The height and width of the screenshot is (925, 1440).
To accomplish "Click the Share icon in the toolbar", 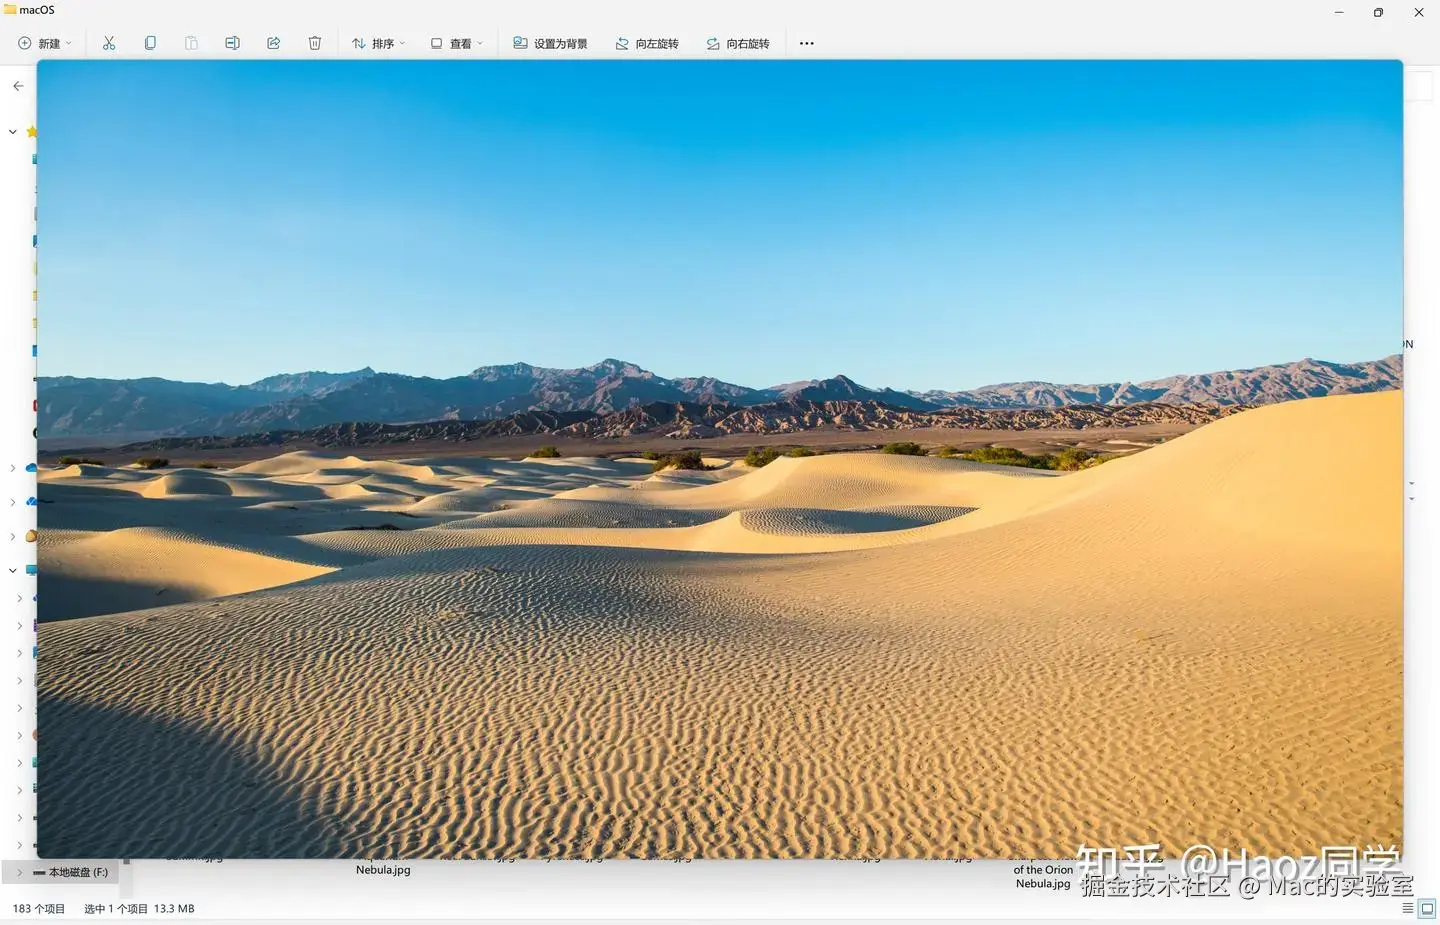I will point(273,43).
